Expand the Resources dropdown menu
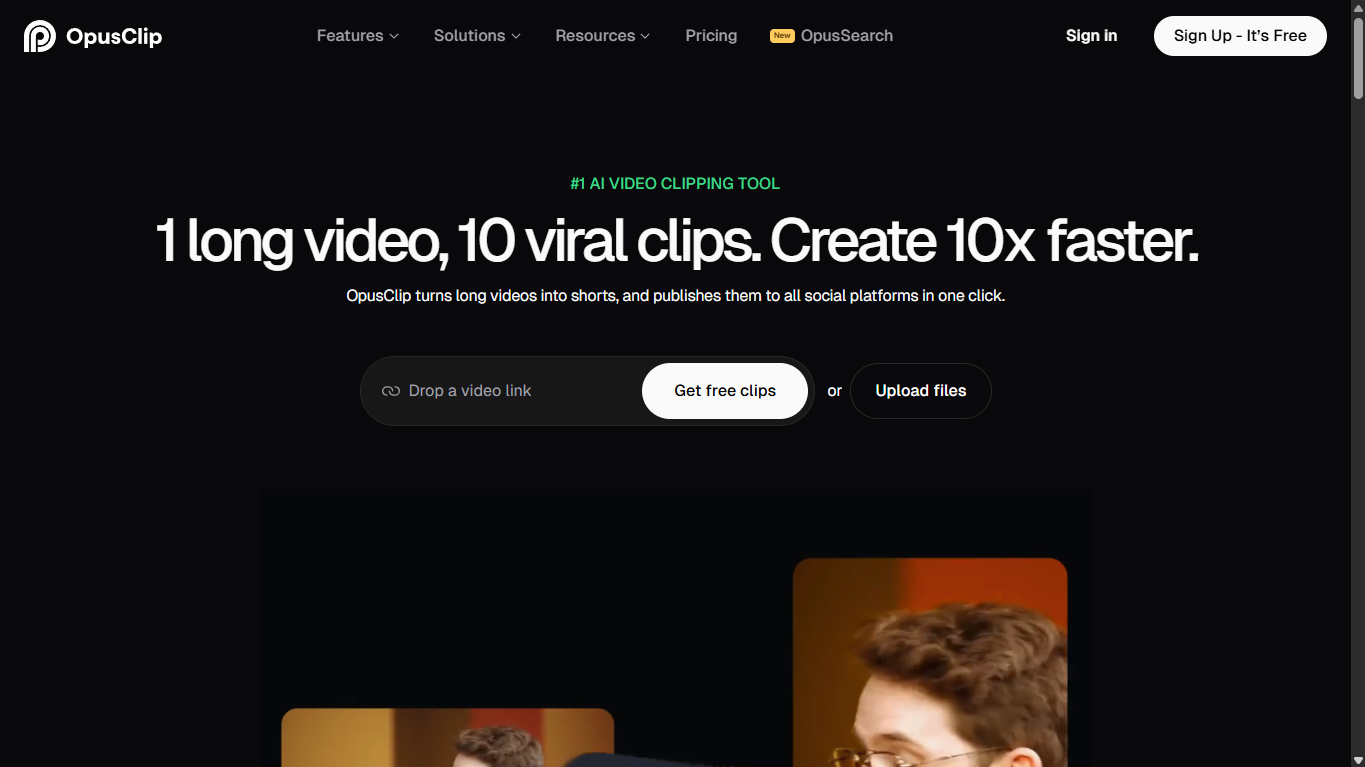 click(602, 36)
